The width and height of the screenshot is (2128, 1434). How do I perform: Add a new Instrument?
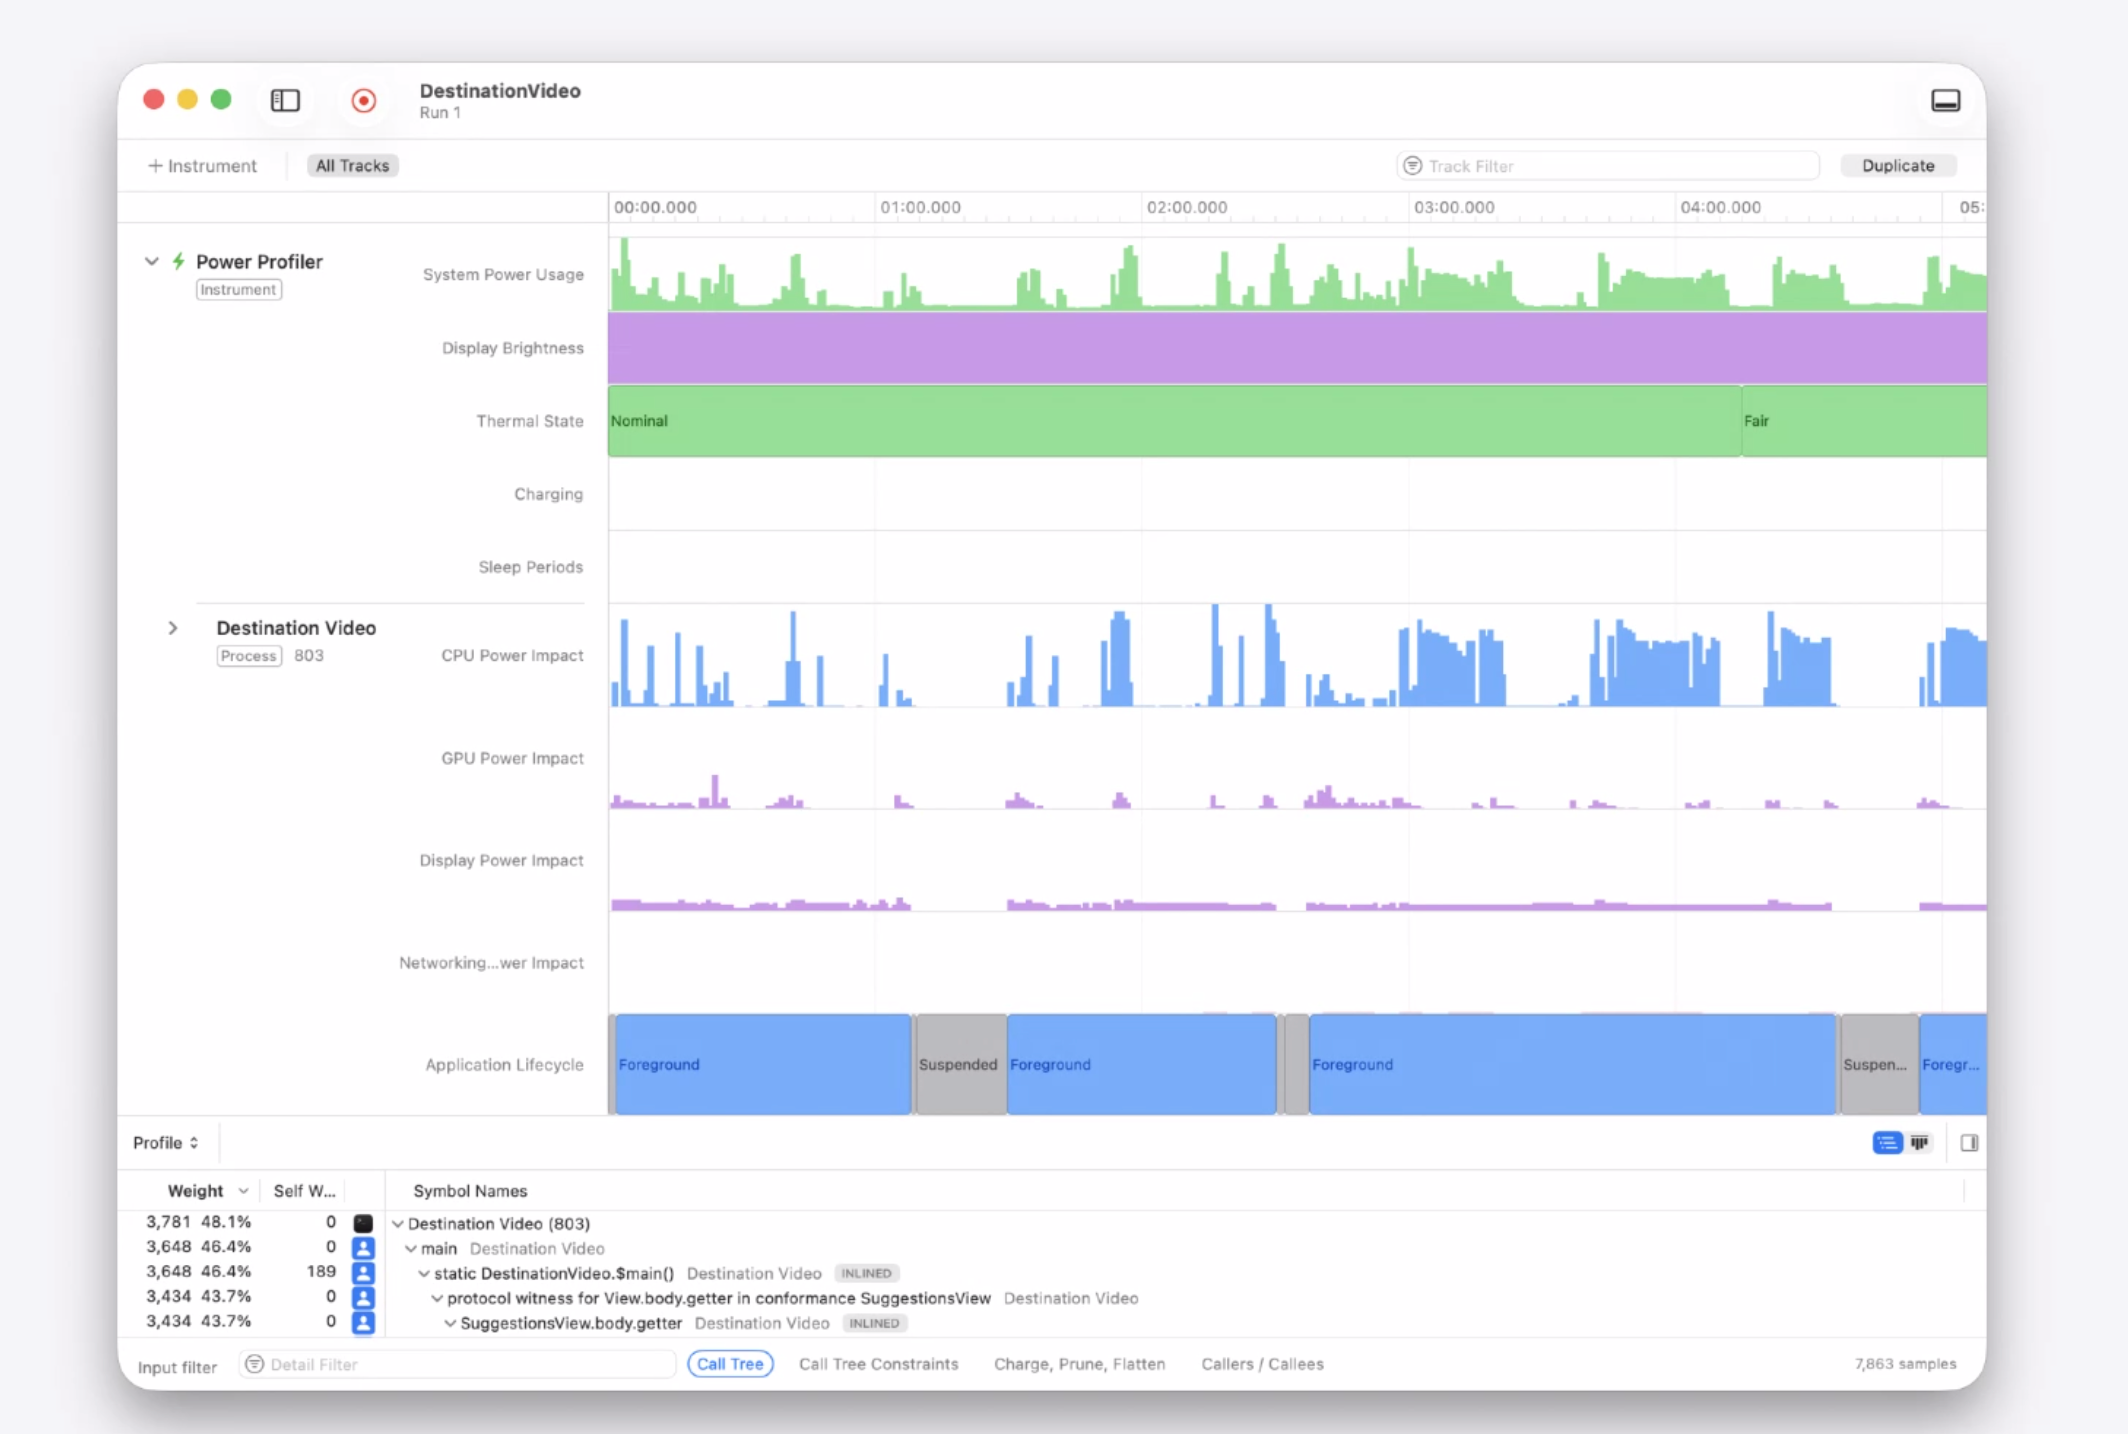coord(202,166)
